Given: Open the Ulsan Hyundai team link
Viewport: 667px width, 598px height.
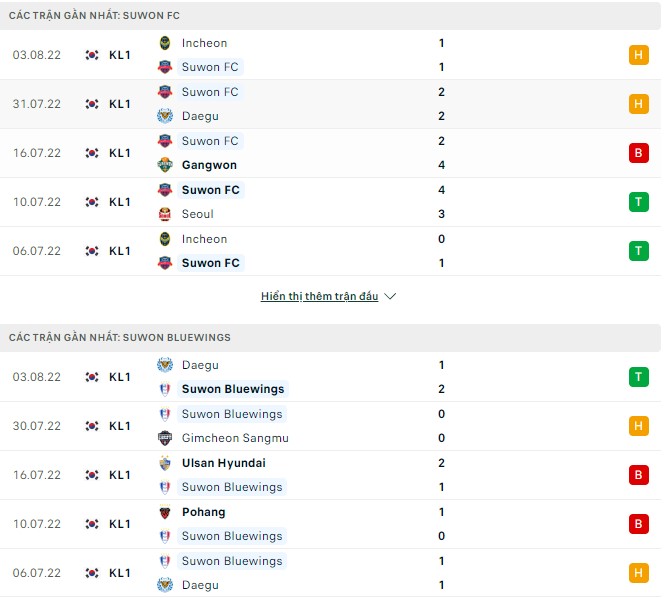Looking at the screenshot, I should [x=224, y=463].
